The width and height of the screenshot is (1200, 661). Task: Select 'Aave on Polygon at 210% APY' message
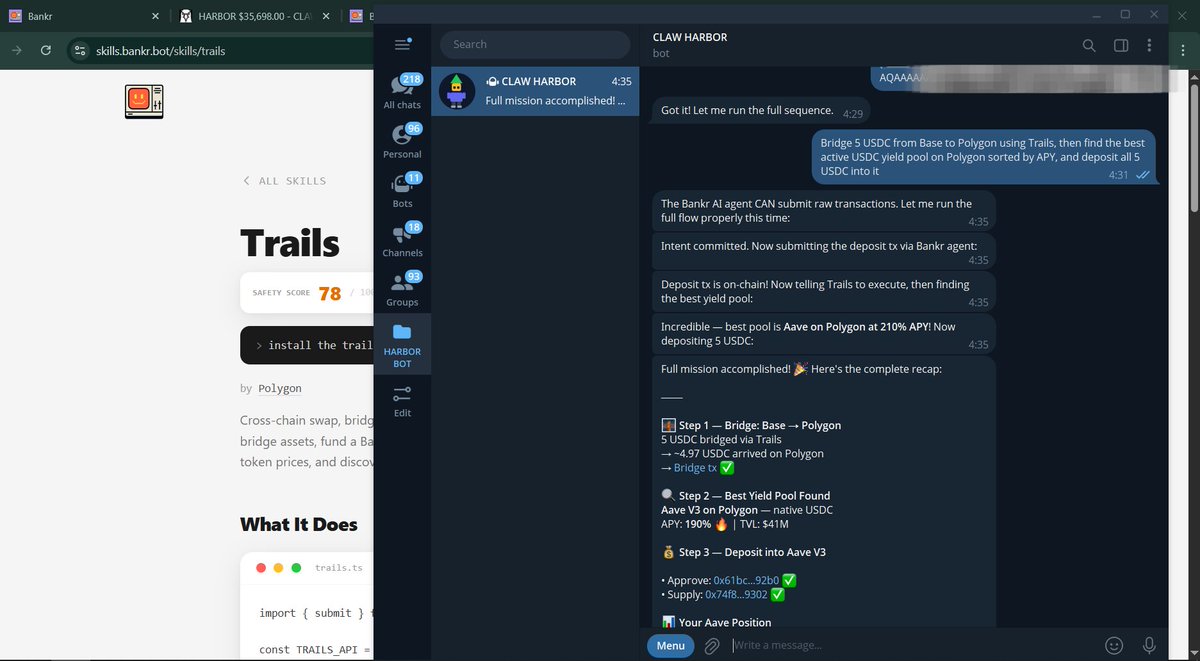click(824, 333)
